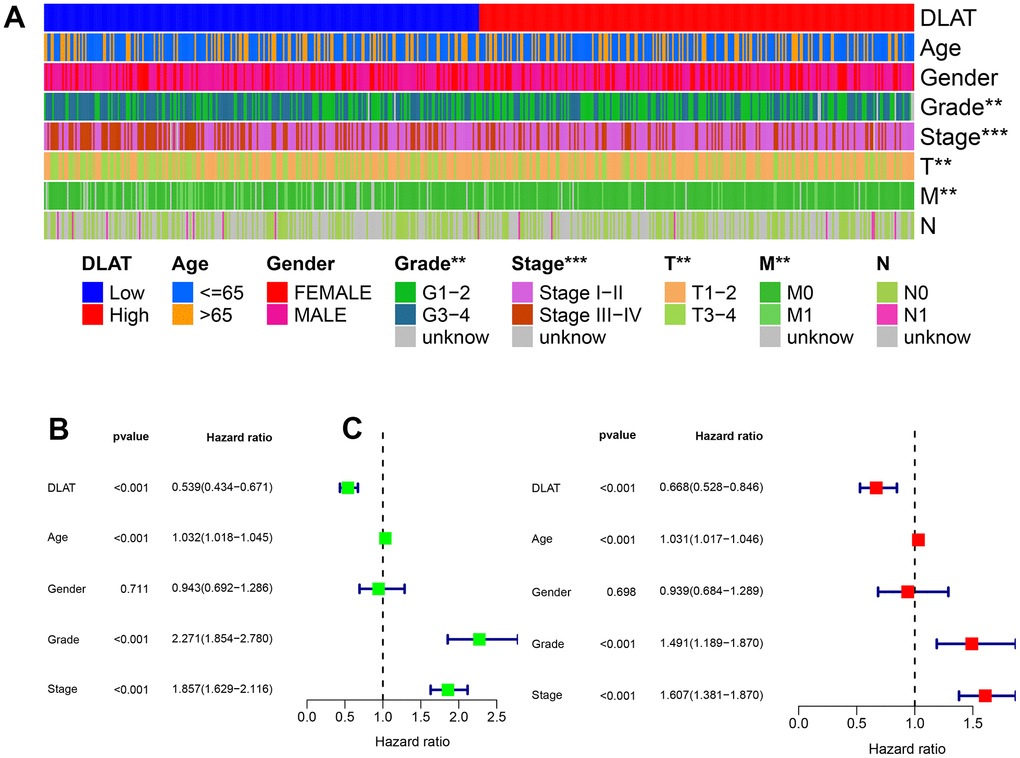Select the T3-4 legend color swatch
The image size is (1020, 758).
[x=676, y=315]
